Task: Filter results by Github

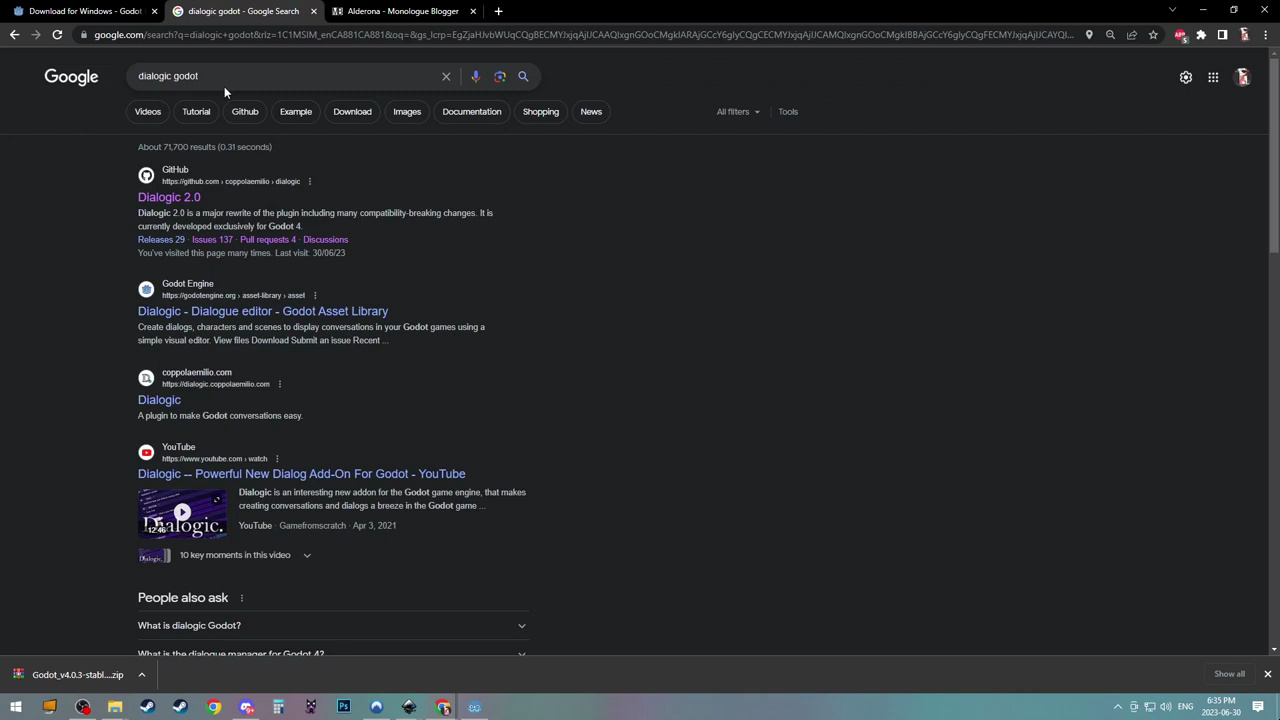Action: 245,112
